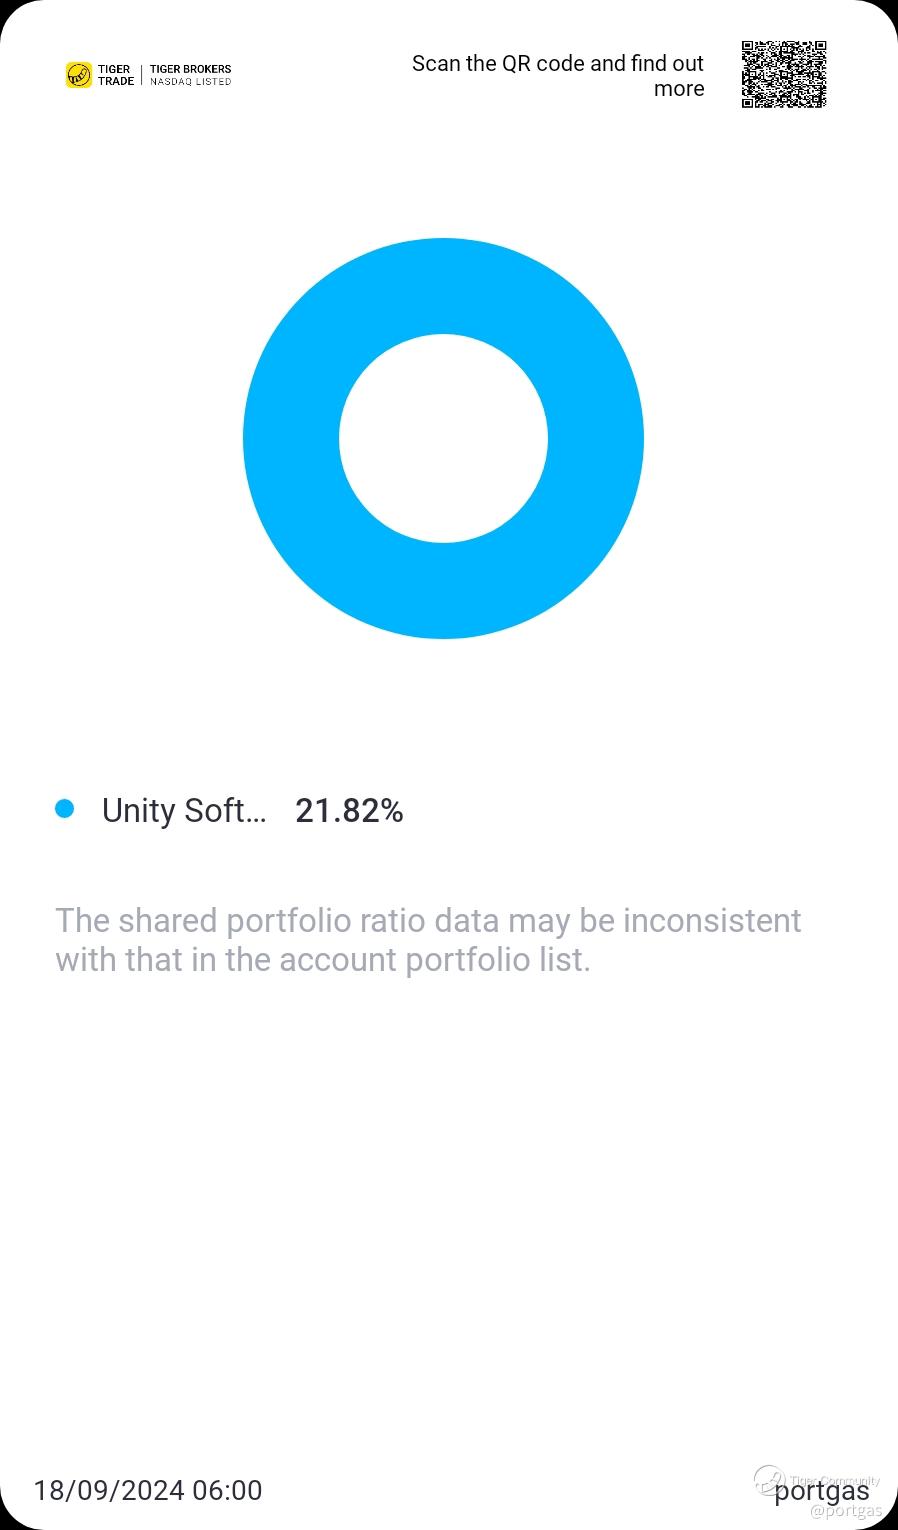Open the portgas username
This screenshot has height=1530, width=898.
tap(822, 1493)
